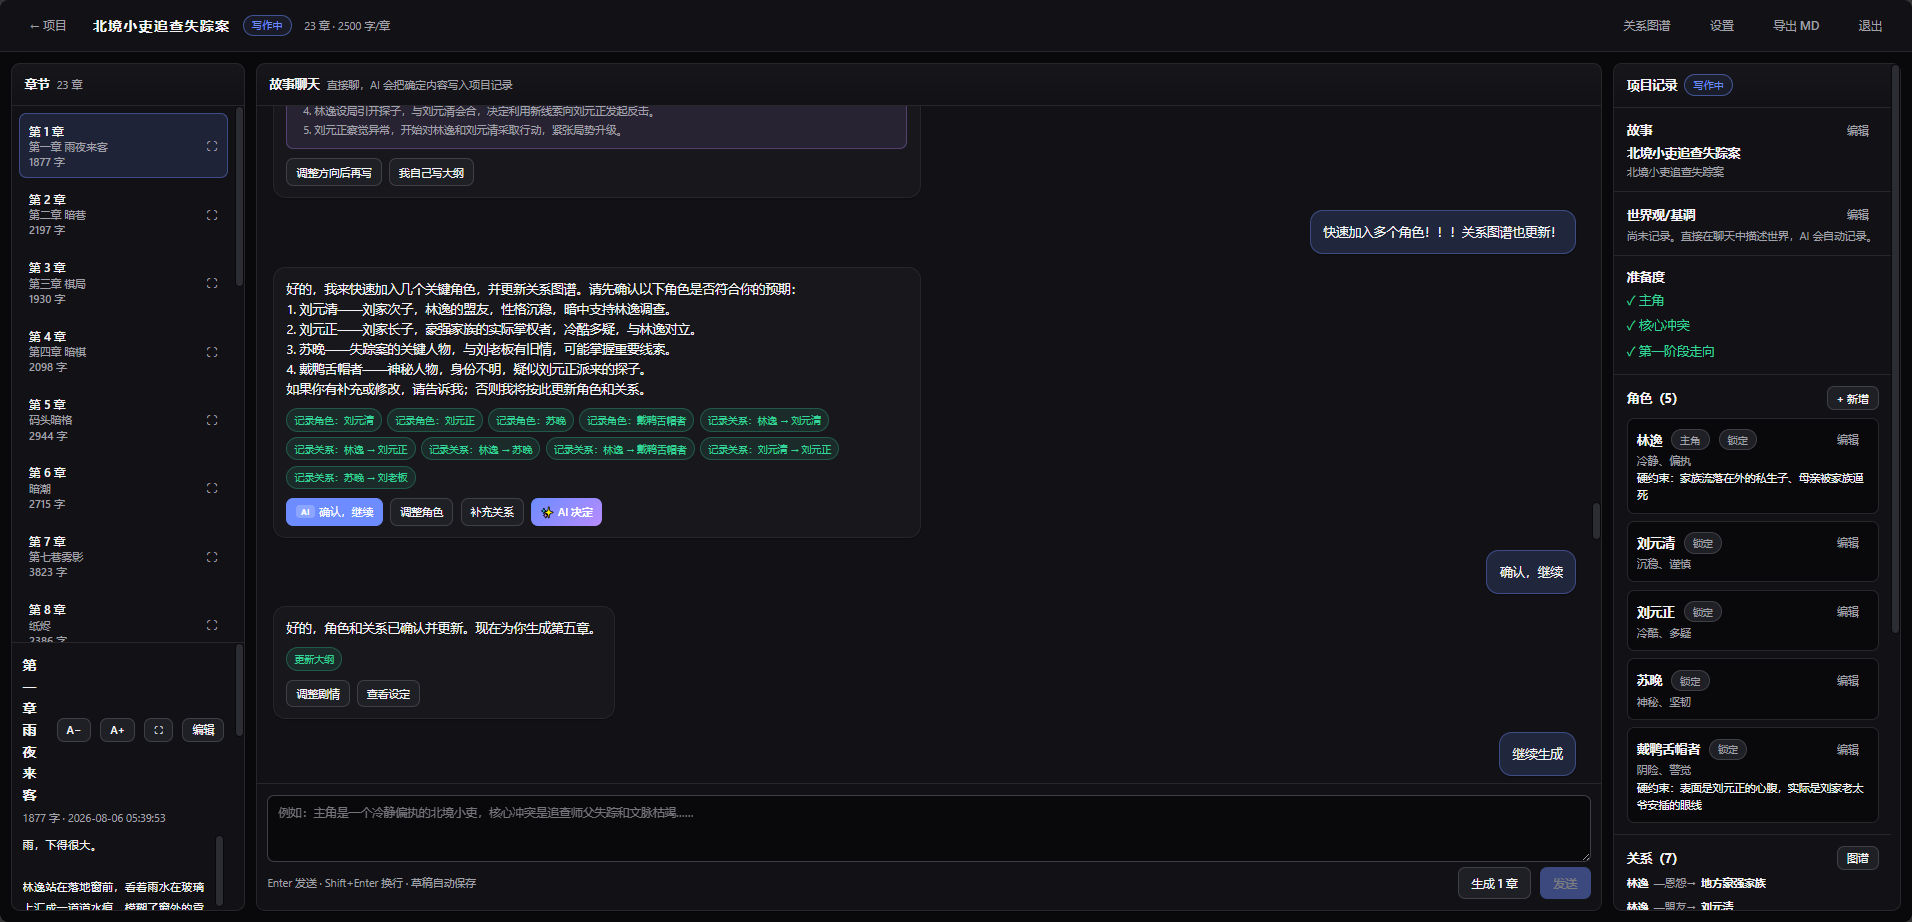The width and height of the screenshot is (1912, 922).
Task: Click + 新增 to add a character
Action: point(1852,399)
